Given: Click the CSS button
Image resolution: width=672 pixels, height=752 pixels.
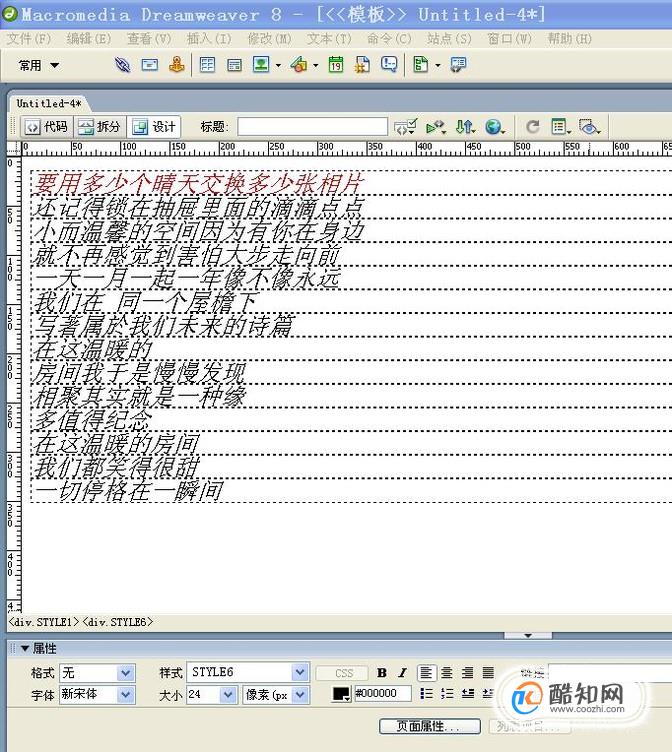Looking at the screenshot, I should tap(342, 673).
